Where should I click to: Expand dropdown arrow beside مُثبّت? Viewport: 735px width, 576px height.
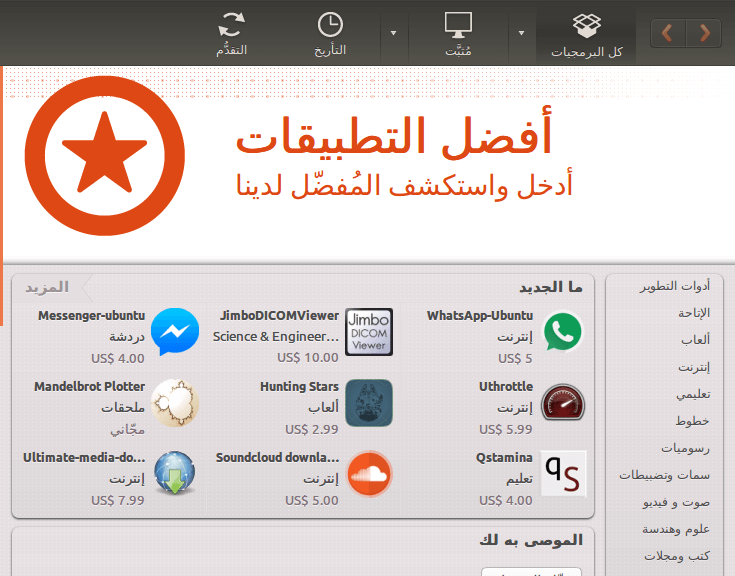[x=393, y=33]
